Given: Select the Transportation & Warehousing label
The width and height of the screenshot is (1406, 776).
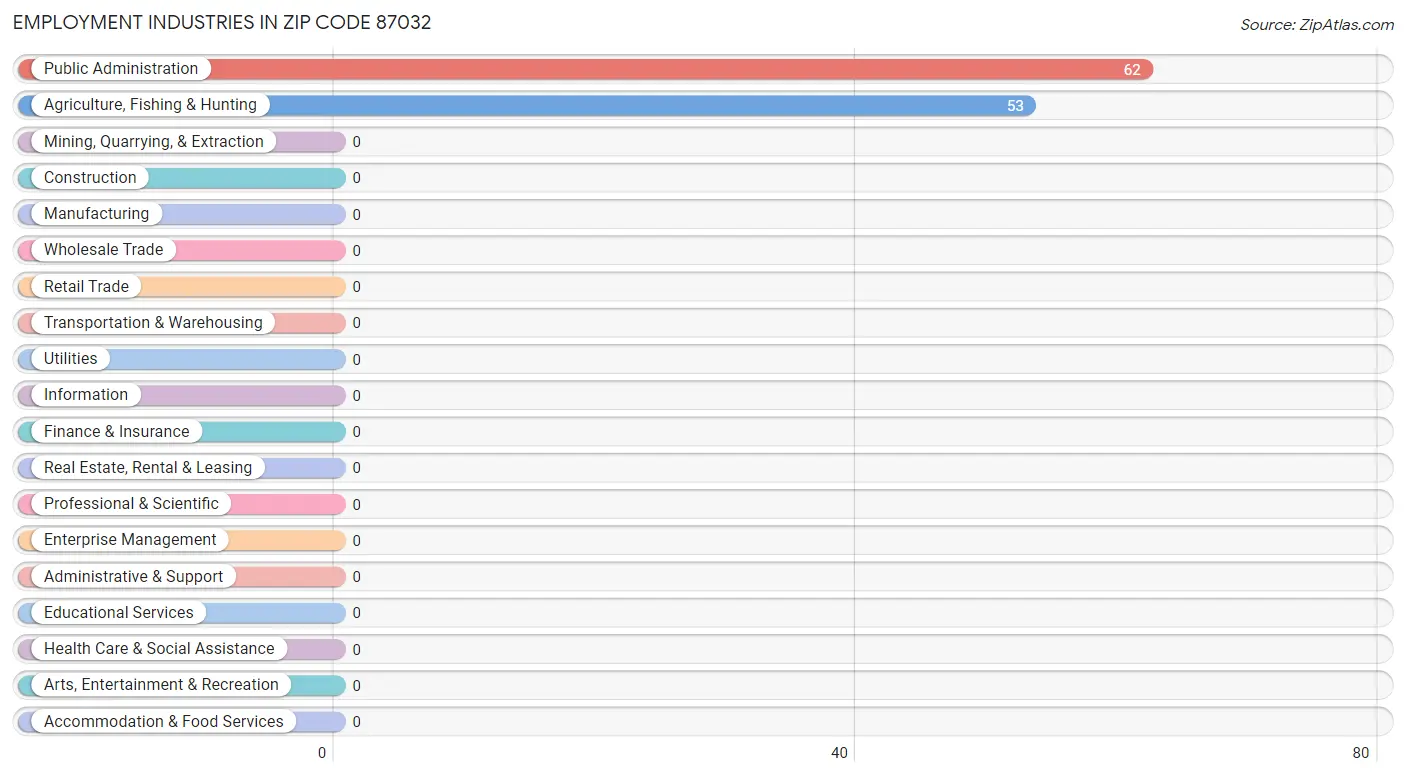Looking at the screenshot, I should coord(153,323).
